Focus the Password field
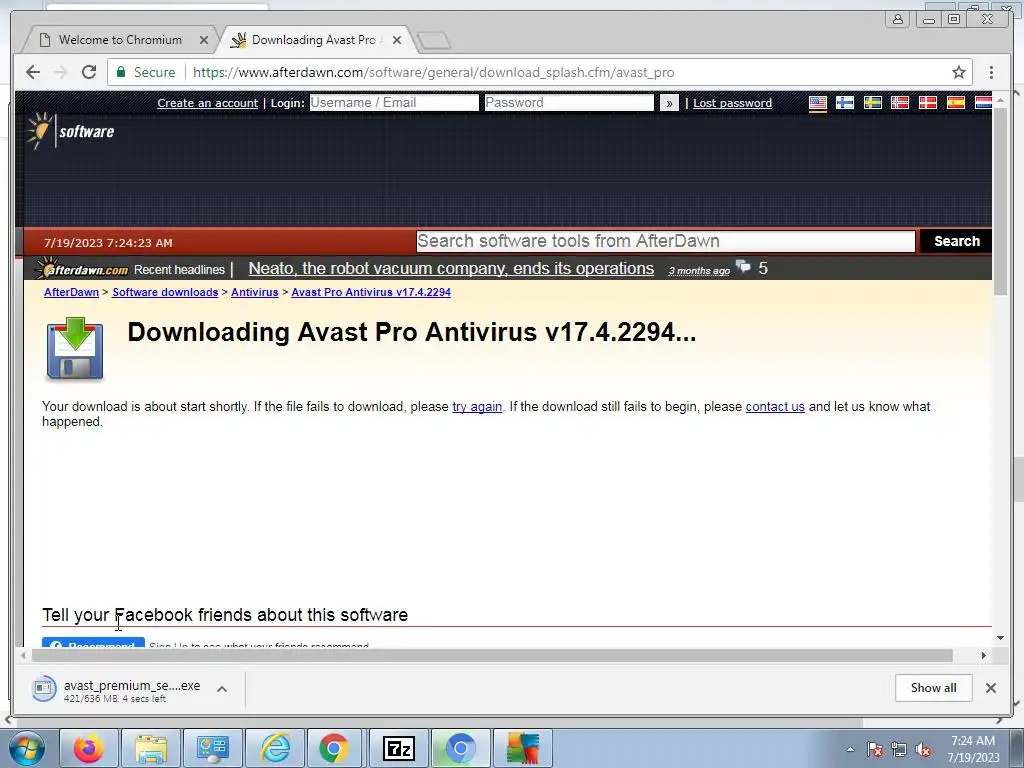Screen dimensions: 1024x768 point(569,103)
